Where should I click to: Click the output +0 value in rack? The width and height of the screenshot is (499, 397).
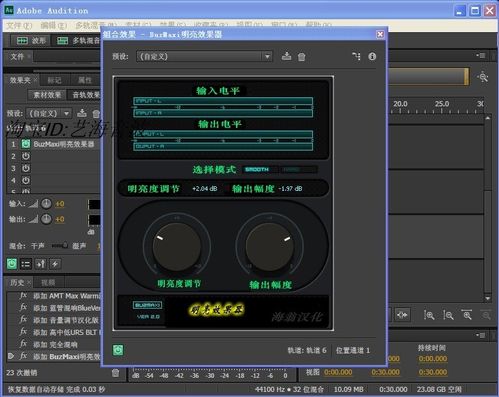60,219
